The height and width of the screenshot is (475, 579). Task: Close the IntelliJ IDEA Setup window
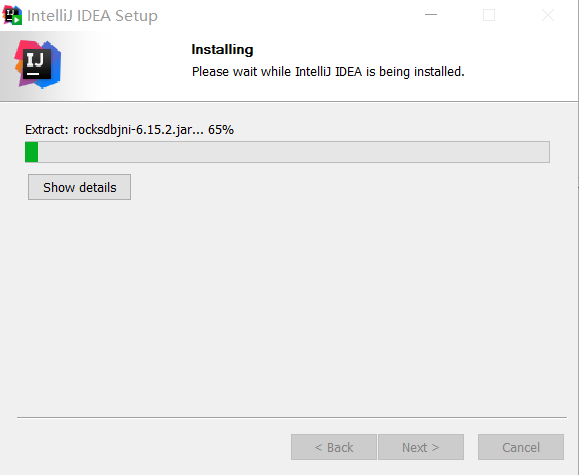(x=548, y=15)
